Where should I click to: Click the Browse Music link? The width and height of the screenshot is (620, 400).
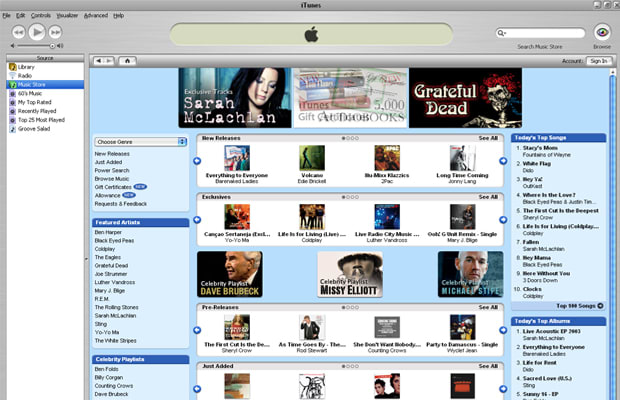coord(112,179)
